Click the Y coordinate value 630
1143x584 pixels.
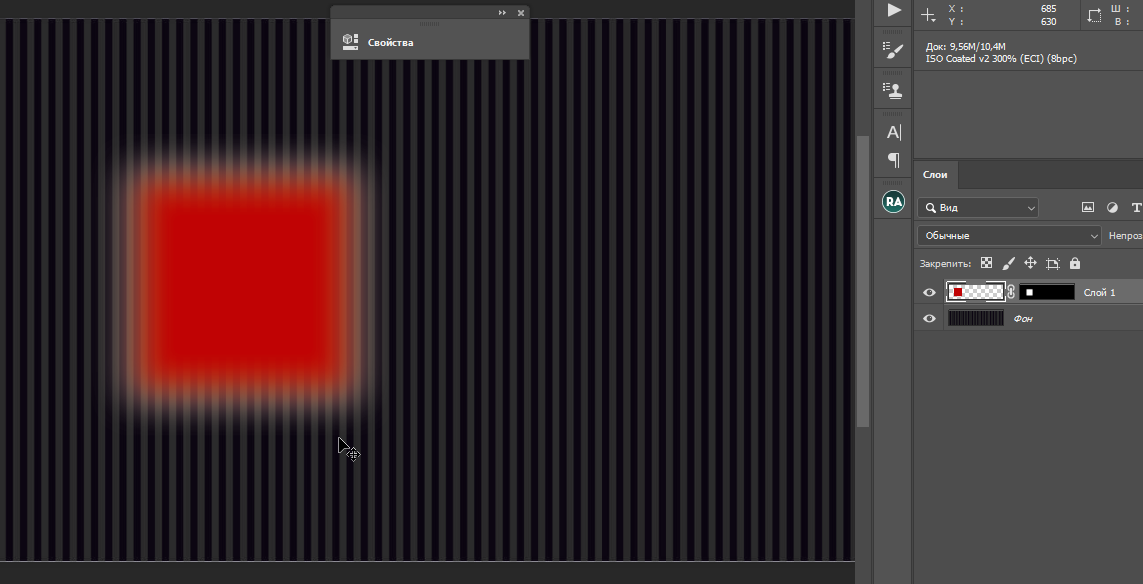click(x=1048, y=22)
